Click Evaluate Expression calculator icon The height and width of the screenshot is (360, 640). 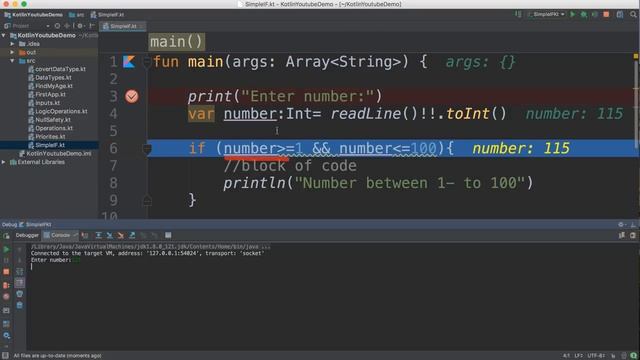coord(168,236)
